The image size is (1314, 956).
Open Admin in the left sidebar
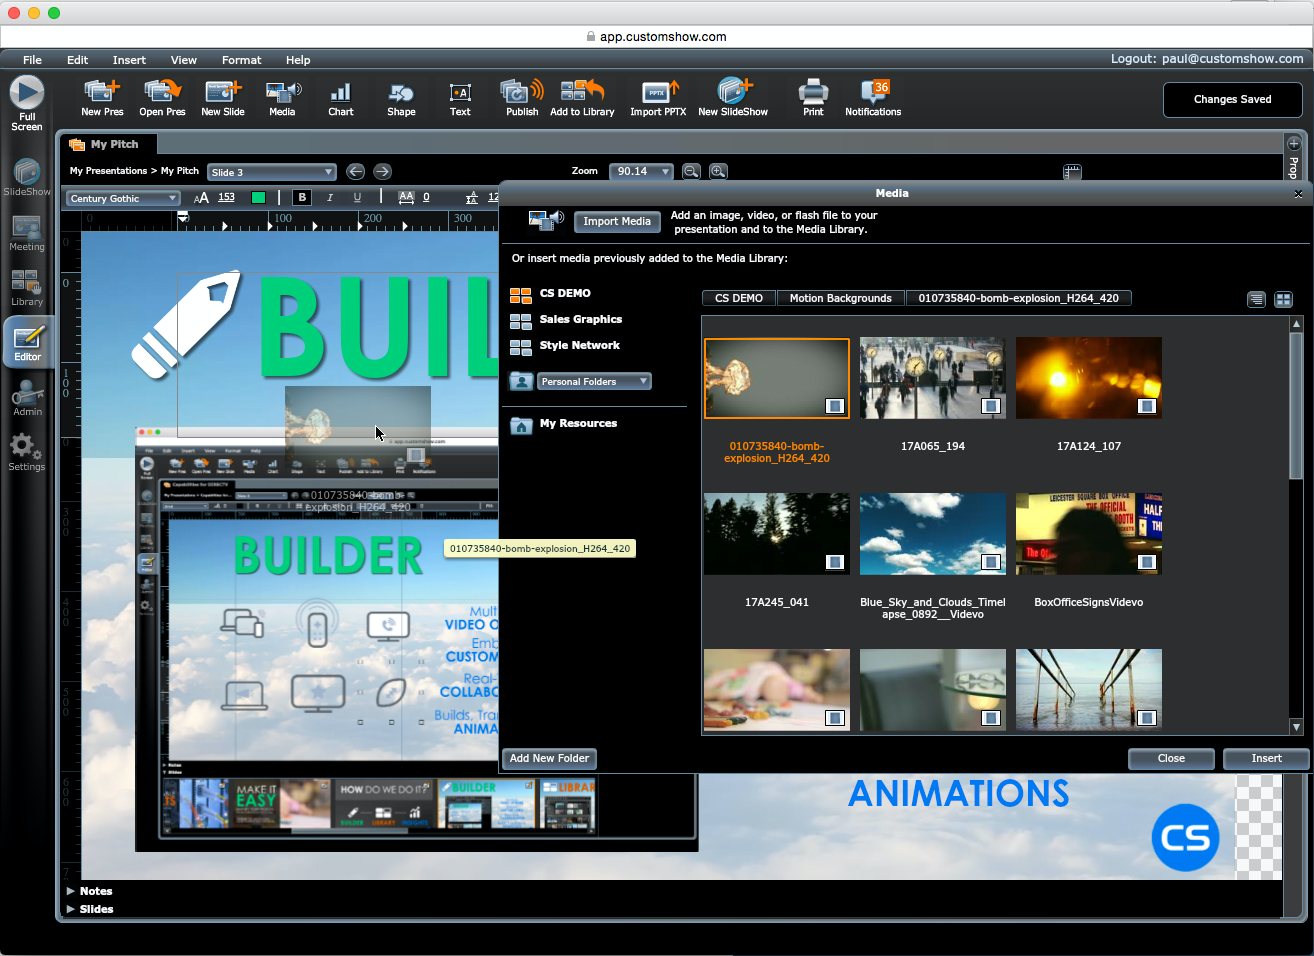pos(27,398)
